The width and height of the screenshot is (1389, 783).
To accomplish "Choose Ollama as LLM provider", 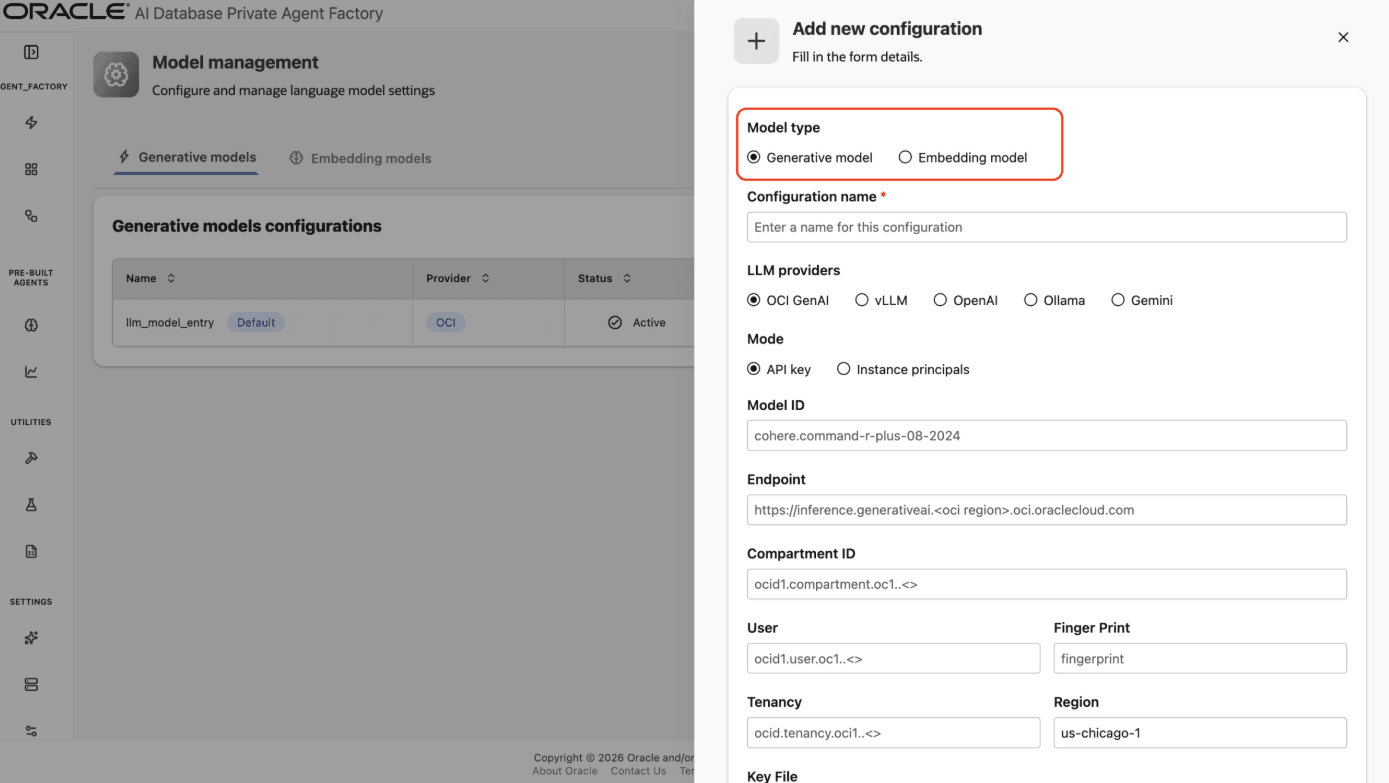I will pyautogui.click(x=1031, y=300).
